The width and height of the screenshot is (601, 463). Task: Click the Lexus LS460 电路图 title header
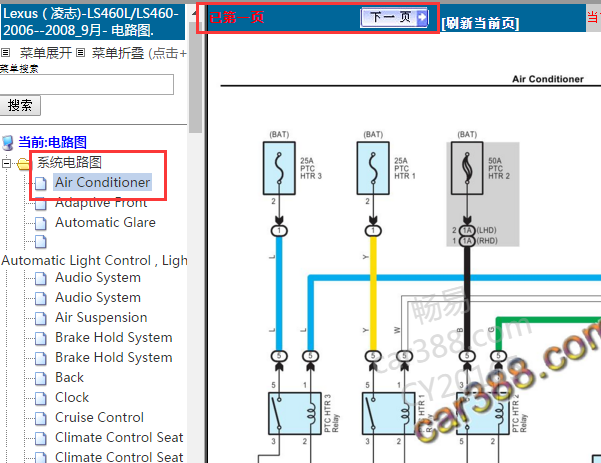click(91, 22)
